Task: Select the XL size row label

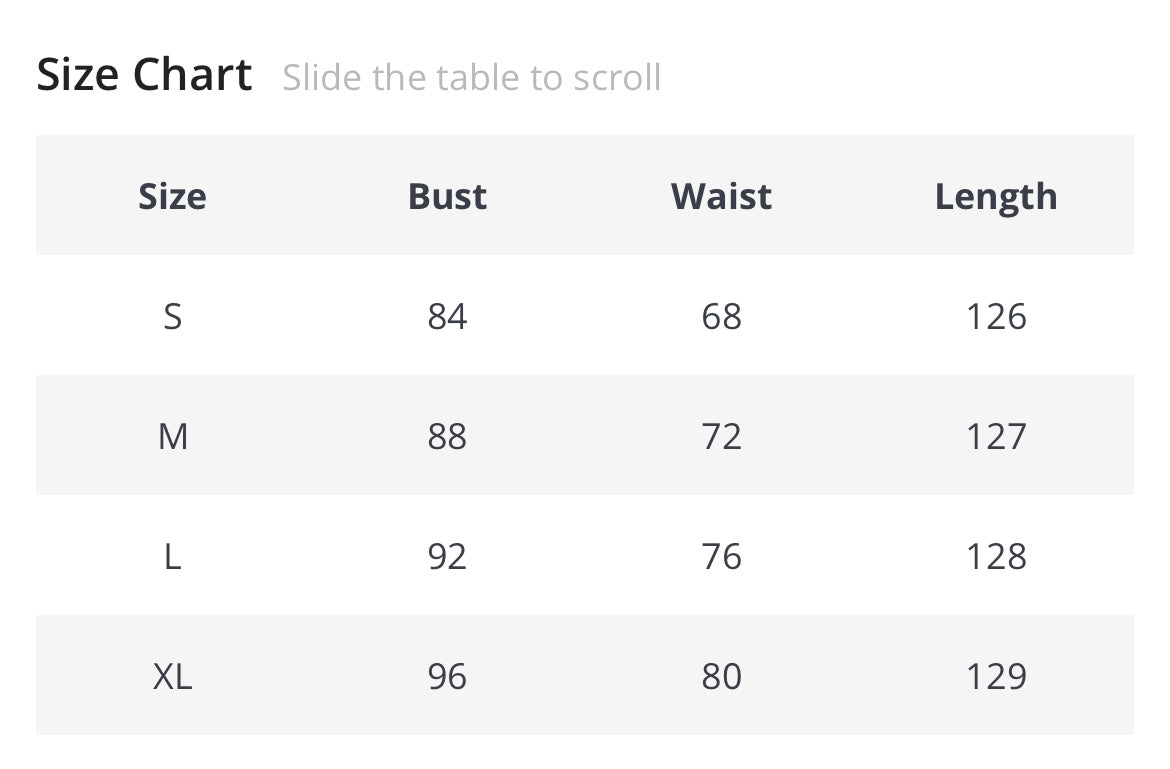Action: [x=172, y=677]
